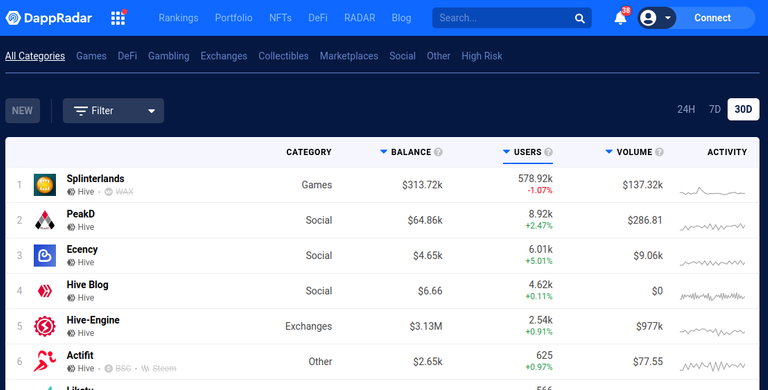Open the Ecency dapp logo
This screenshot has width=768, height=390.
(x=45, y=255)
